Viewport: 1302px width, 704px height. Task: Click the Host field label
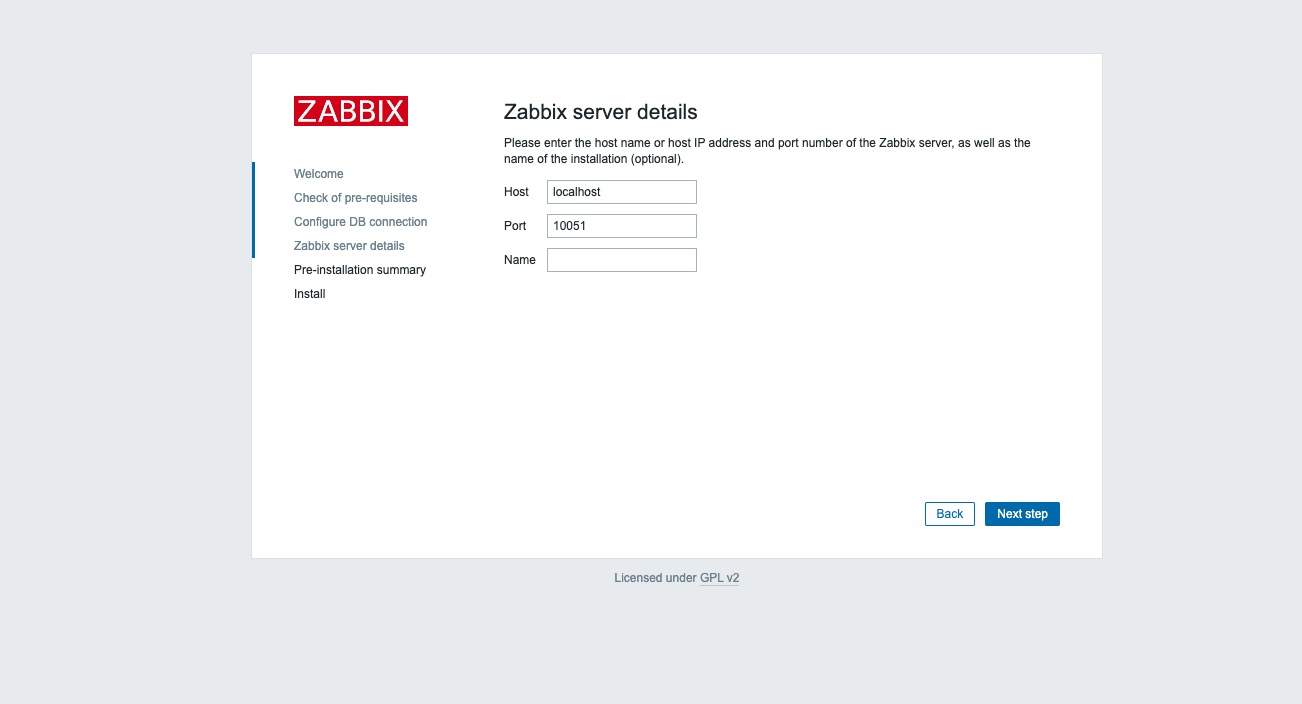pyautogui.click(x=516, y=192)
